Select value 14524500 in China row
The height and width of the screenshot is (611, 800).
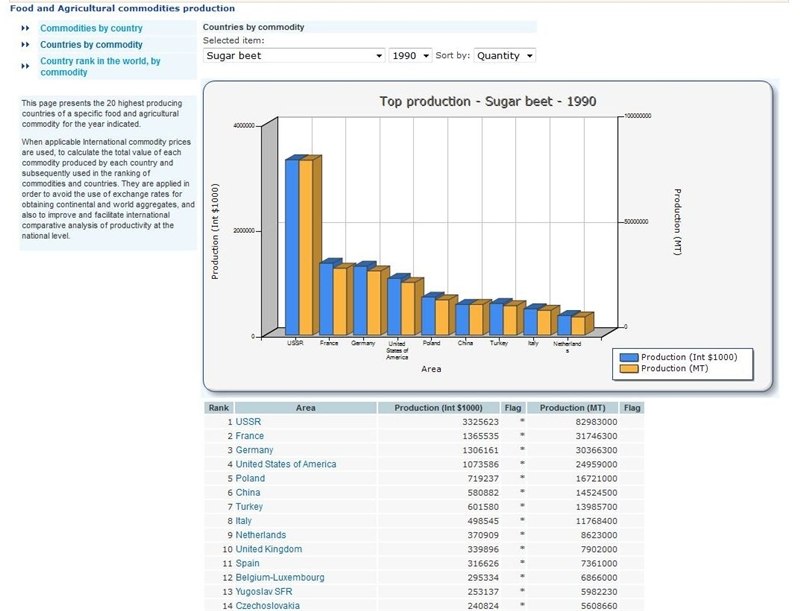click(x=596, y=493)
